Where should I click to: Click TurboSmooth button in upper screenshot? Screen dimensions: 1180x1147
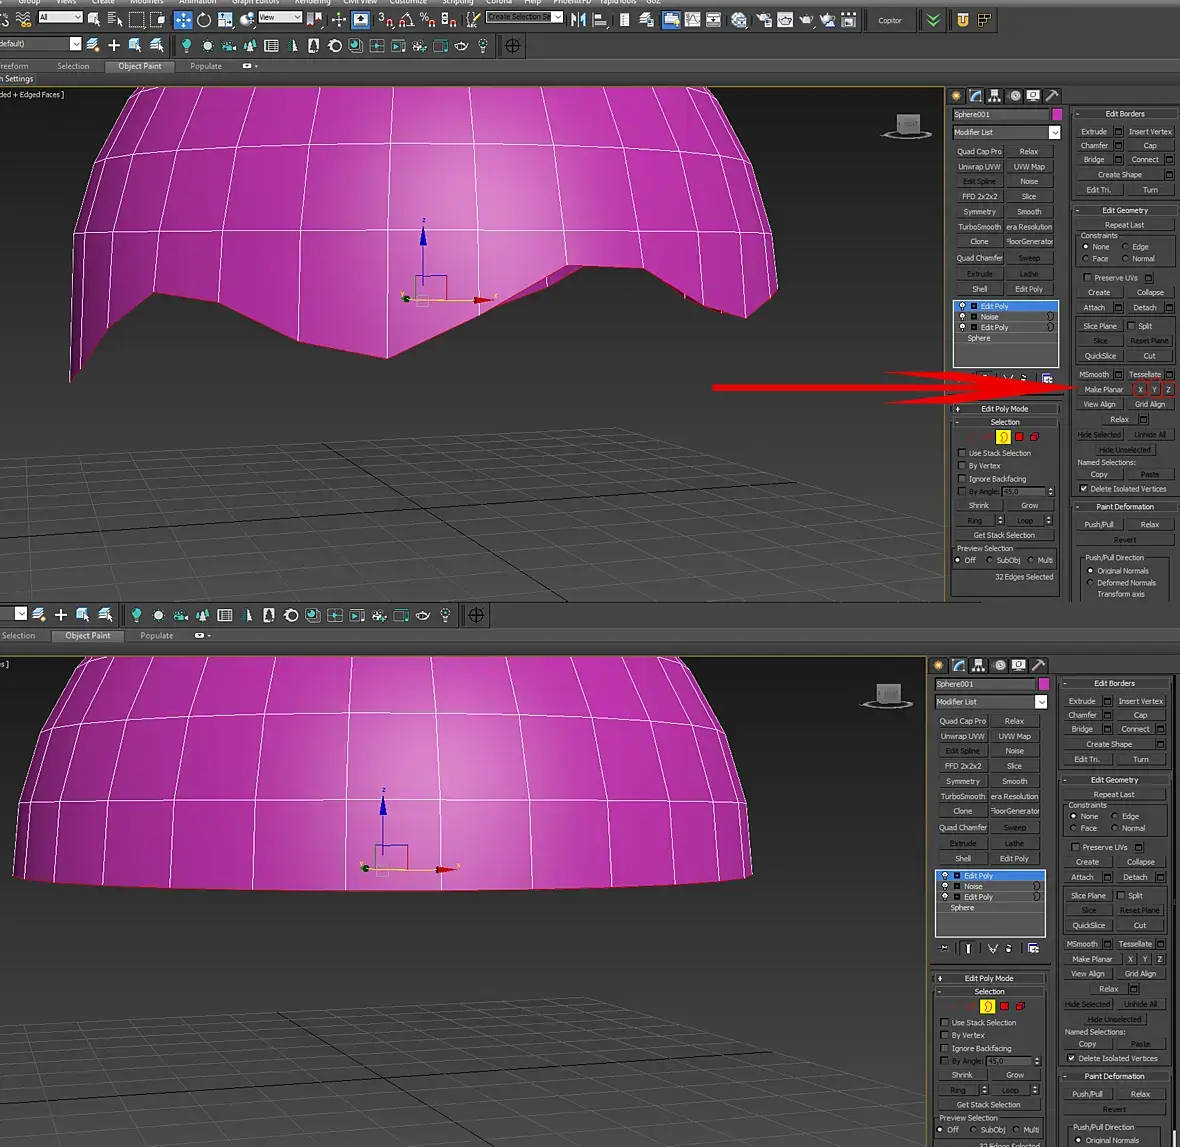pos(979,227)
